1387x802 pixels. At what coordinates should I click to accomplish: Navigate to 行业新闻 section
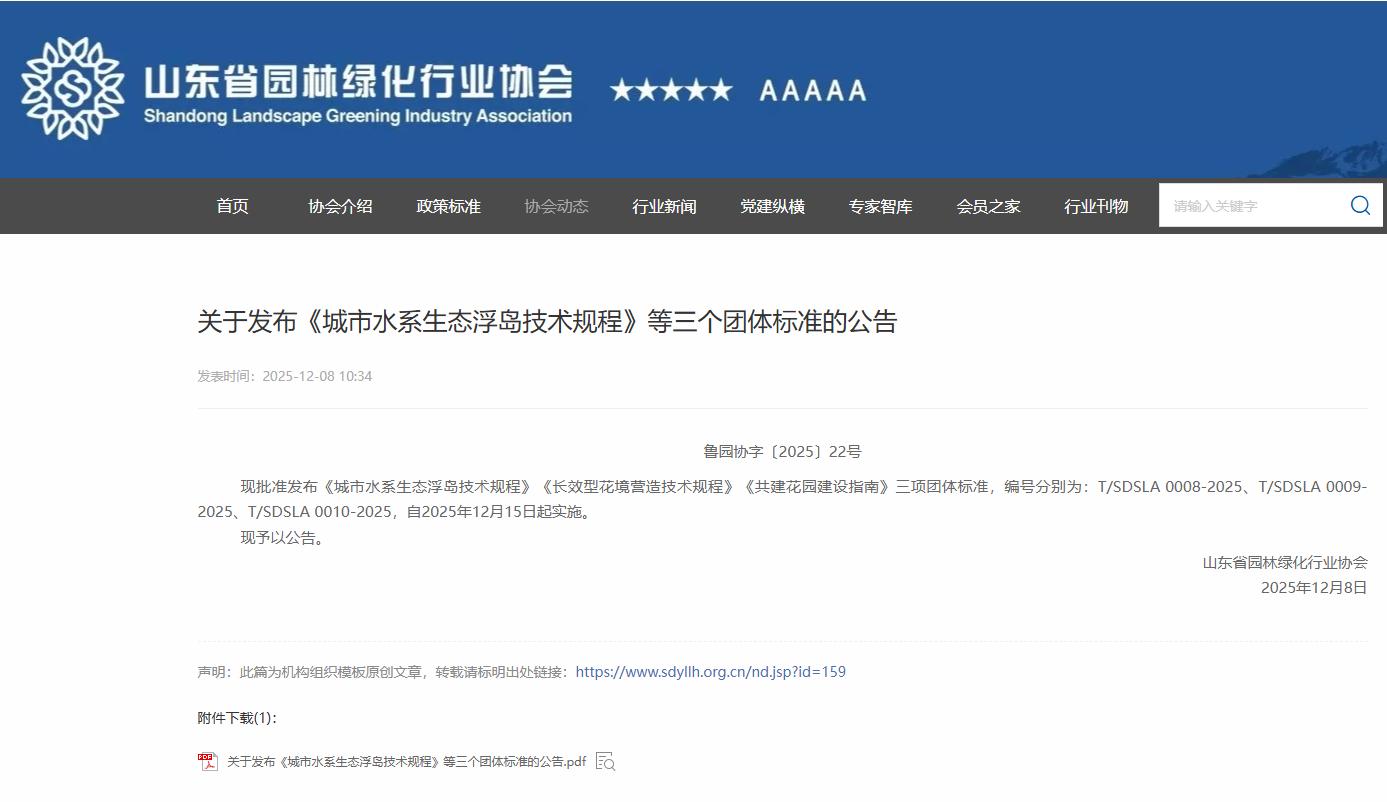coord(664,206)
